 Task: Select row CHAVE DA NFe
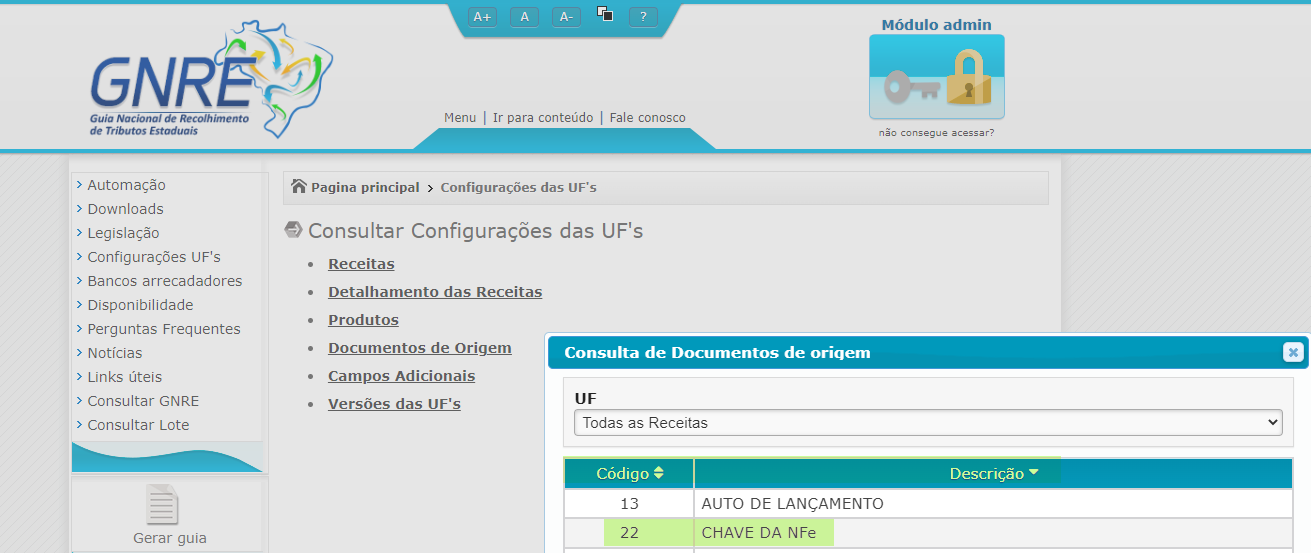tap(929, 533)
